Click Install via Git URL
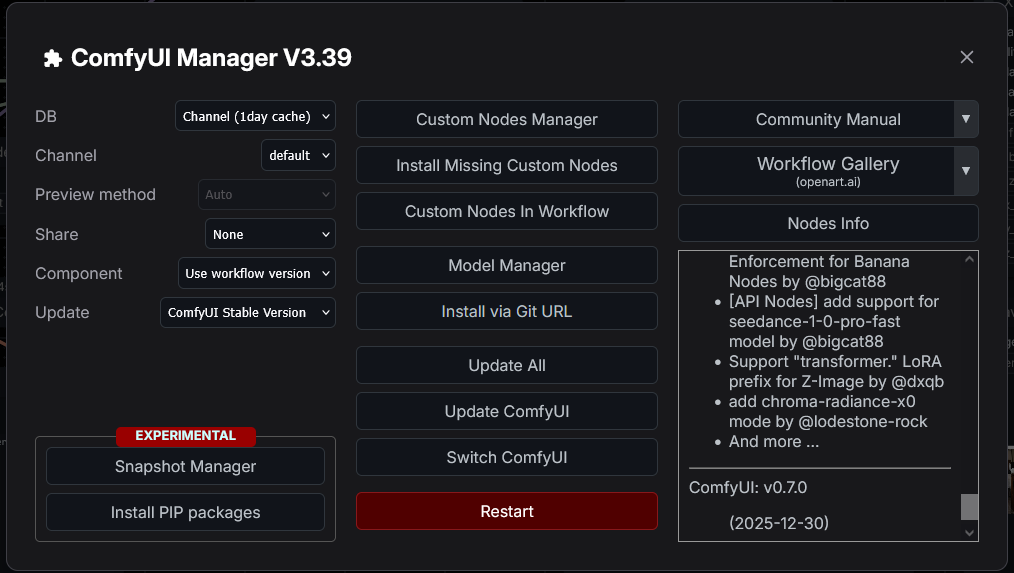1014x573 pixels. tap(507, 311)
